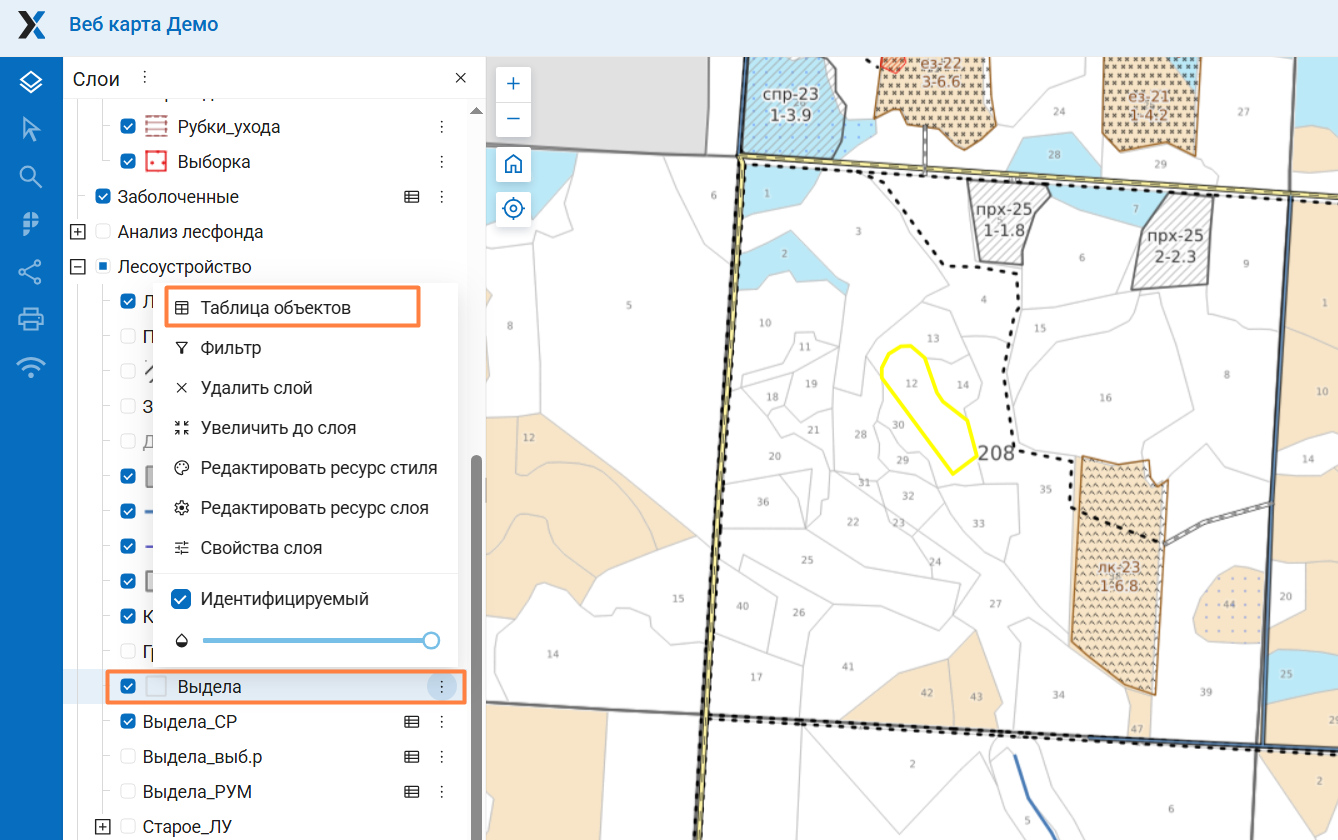The height and width of the screenshot is (840, 1338).
Task: Select the identify cursor tool in sidebar
Action: coord(31,130)
